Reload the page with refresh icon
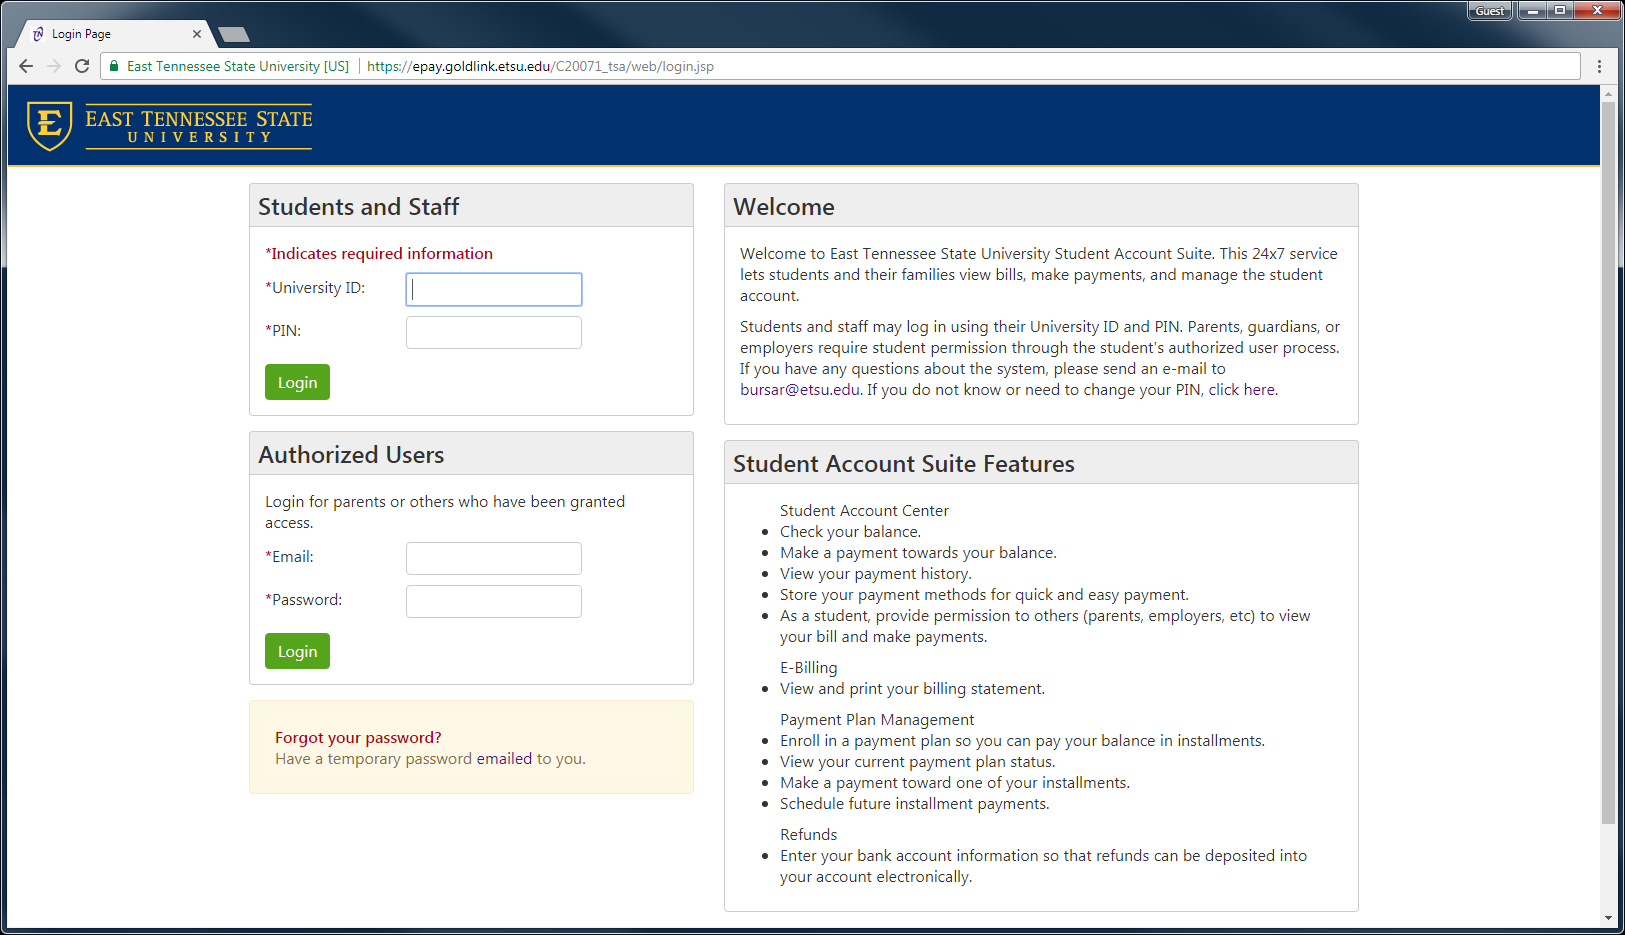Image resolution: width=1625 pixels, height=935 pixels. pos(82,66)
